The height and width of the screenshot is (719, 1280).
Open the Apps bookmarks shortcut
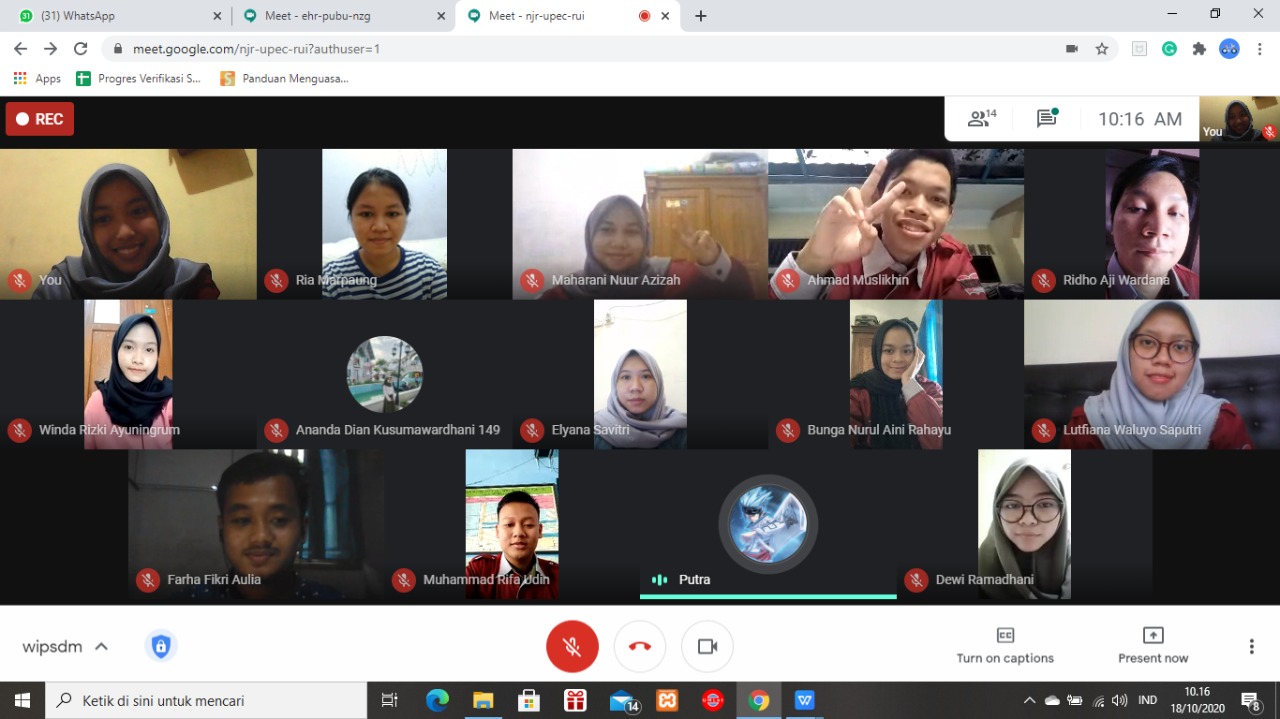pyautogui.click(x=37, y=78)
